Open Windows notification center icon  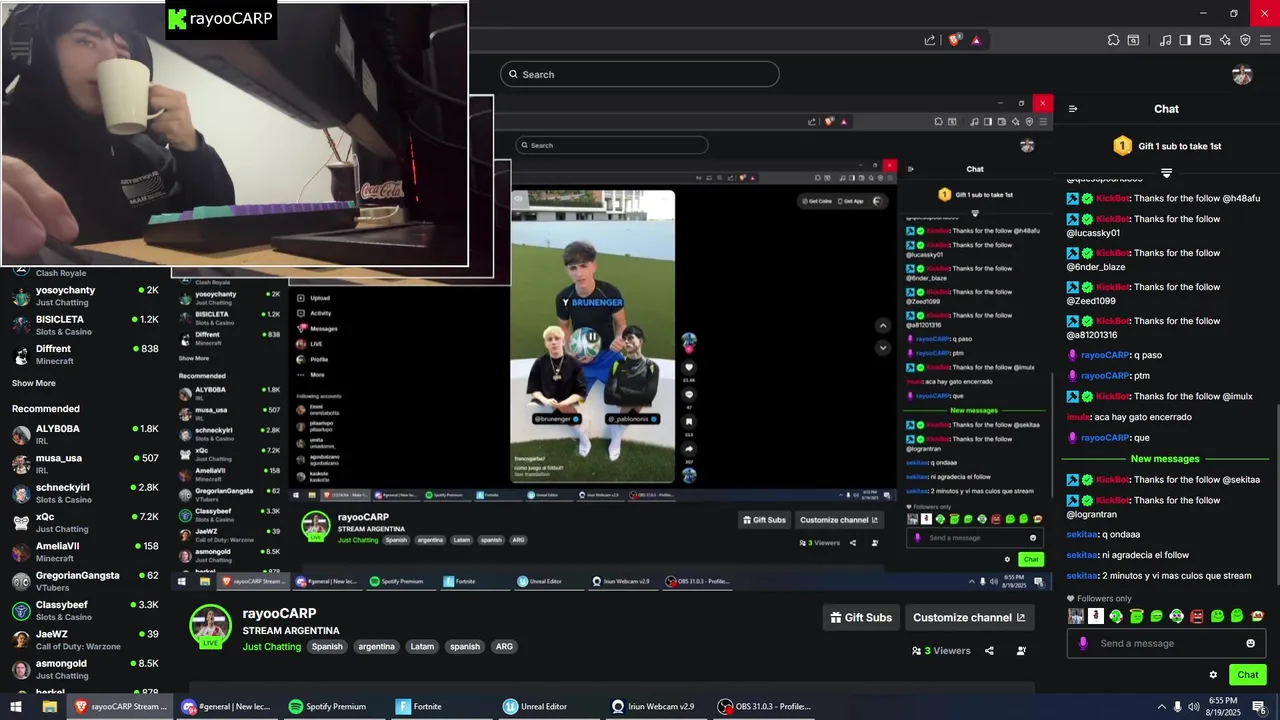click(1259, 707)
